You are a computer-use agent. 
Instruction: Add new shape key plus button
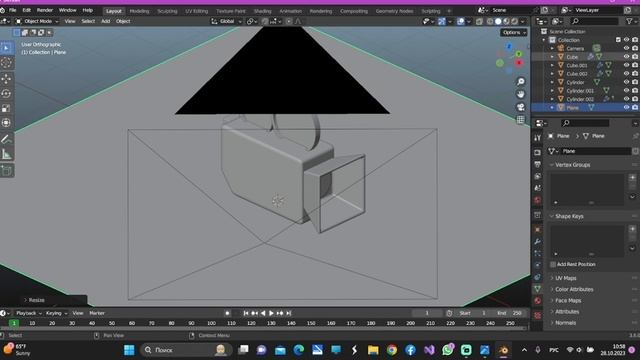pyautogui.click(x=632, y=229)
